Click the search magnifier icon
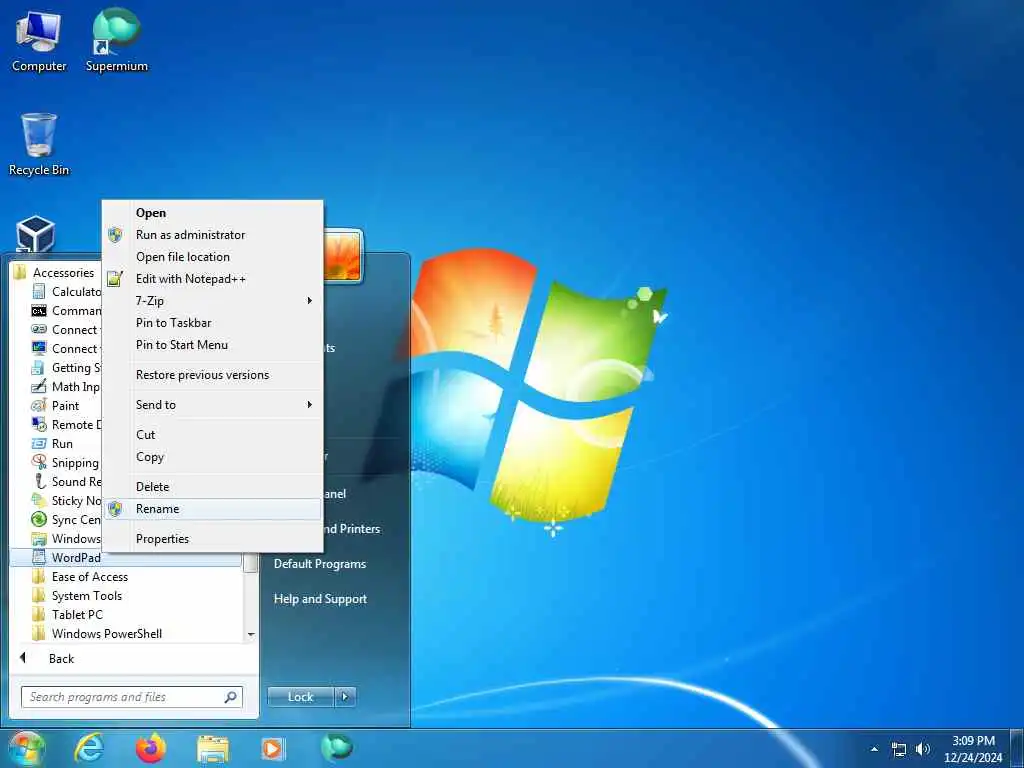Screen dimensions: 1024x768 pyautogui.click(x=231, y=697)
